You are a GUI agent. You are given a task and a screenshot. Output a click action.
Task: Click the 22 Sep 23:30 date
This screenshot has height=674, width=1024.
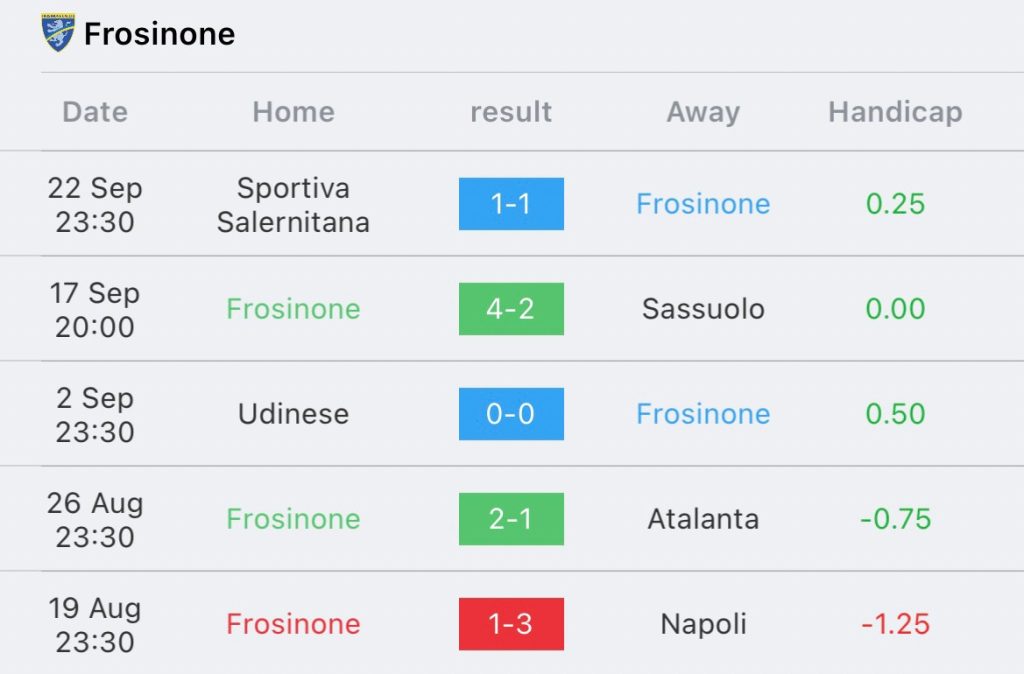click(x=95, y=204)
